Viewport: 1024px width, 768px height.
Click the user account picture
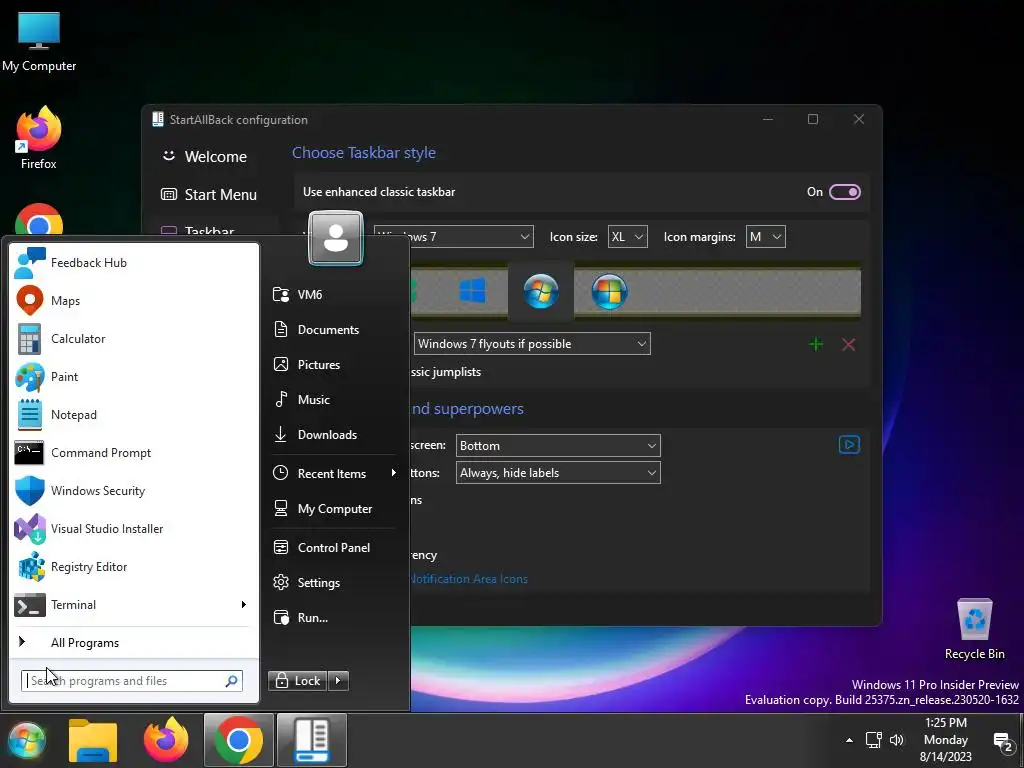(x=336, y=238)
